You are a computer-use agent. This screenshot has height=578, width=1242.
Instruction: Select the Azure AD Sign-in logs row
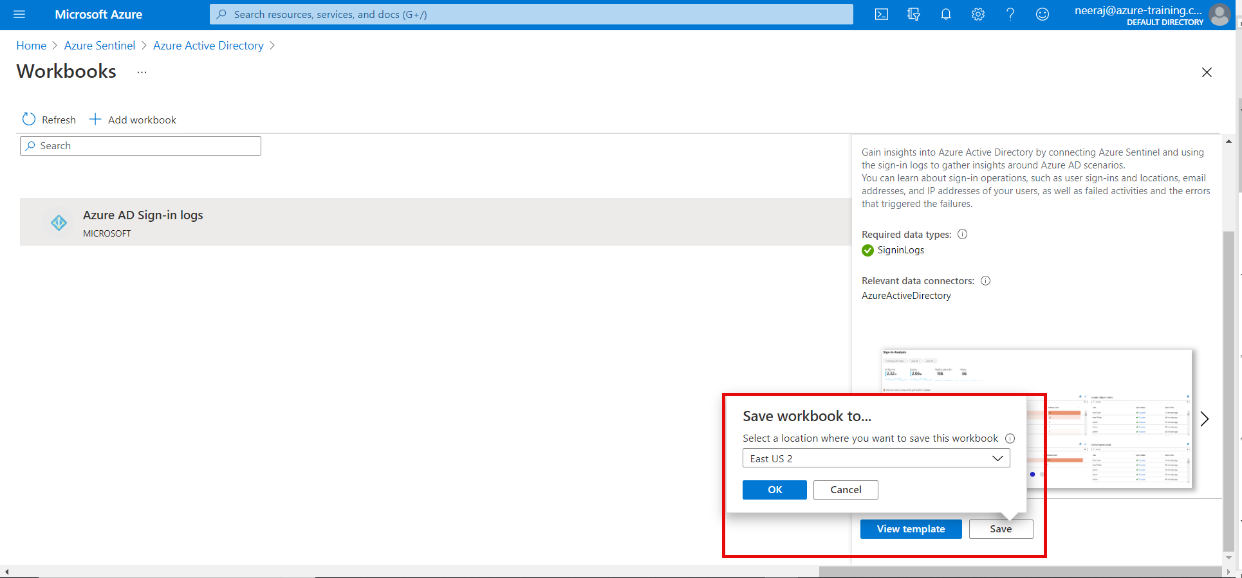point(435,222)
